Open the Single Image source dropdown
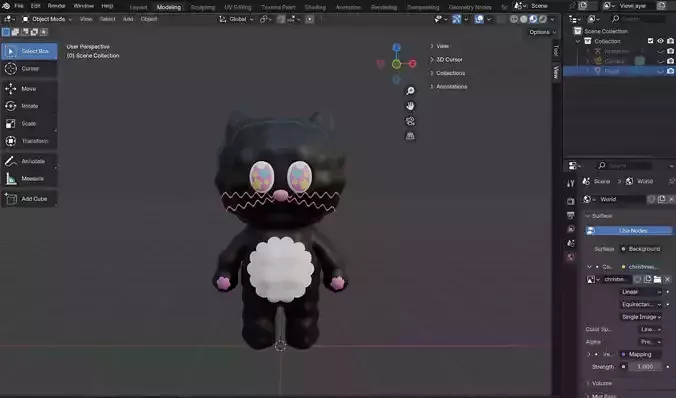 641,317
